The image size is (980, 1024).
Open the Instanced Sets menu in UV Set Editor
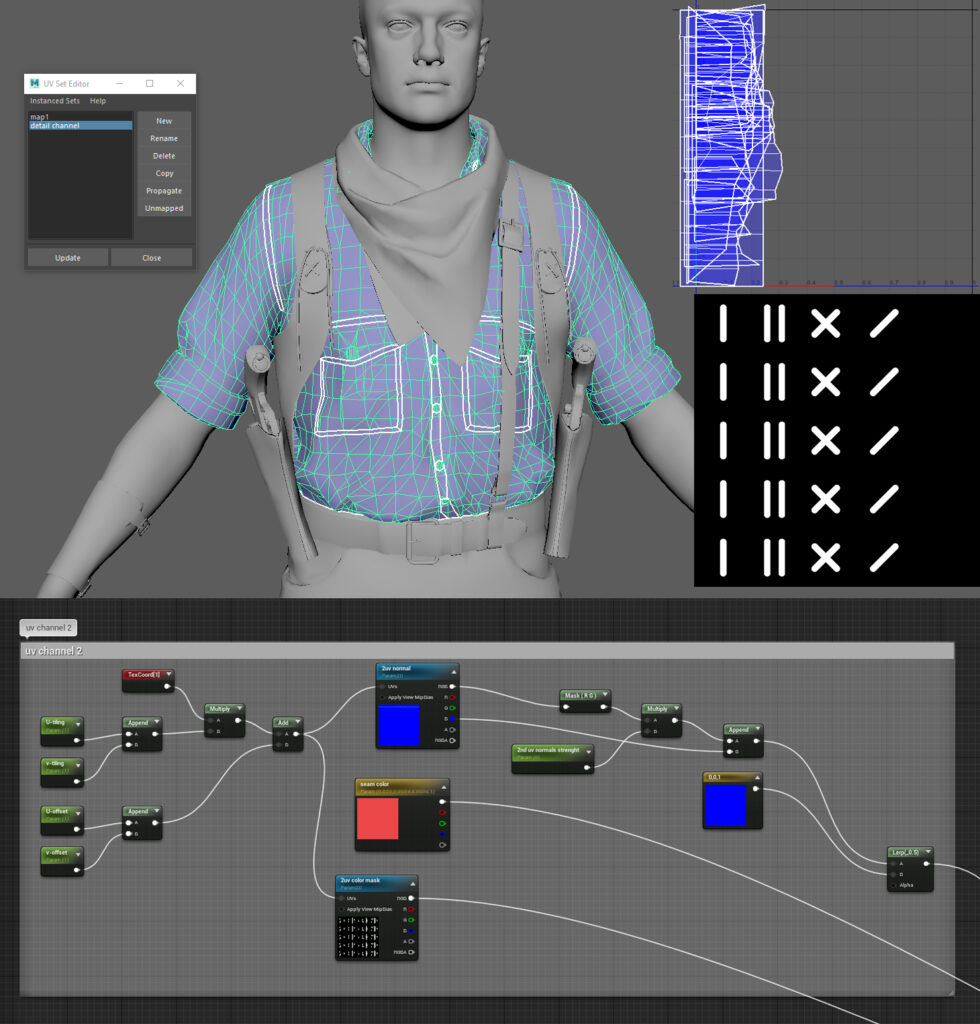pyautogui.click(x=54, y=101)
